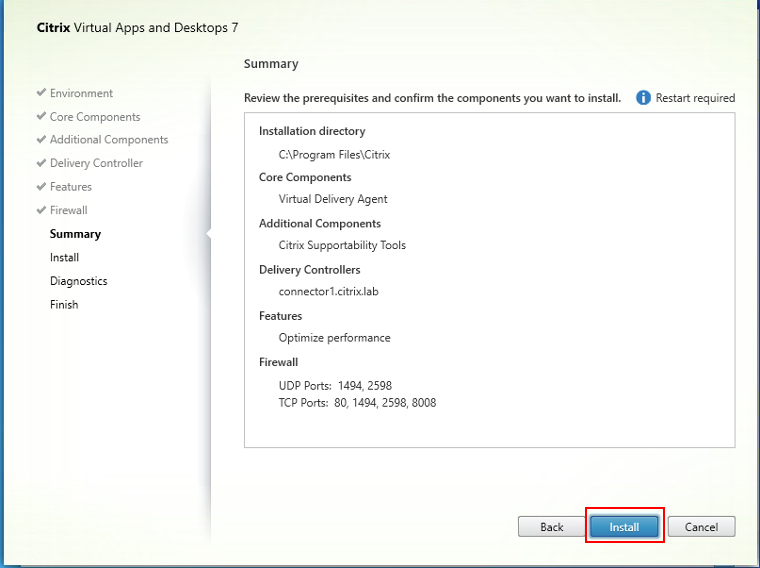The image size is (760, 568).
Task: Click the Restart required label text
Action: click(x=695, y=98)
